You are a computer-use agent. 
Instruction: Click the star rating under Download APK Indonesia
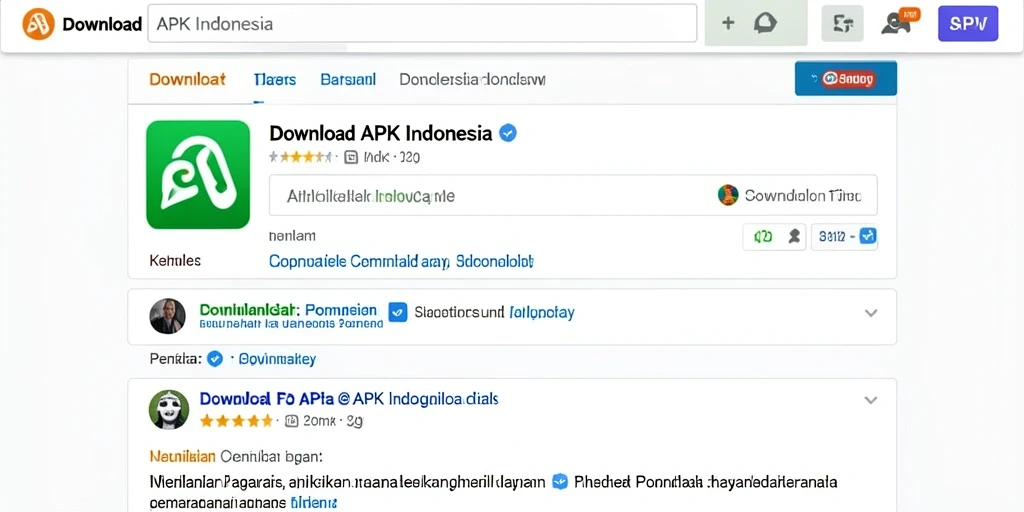pos(300,157)
